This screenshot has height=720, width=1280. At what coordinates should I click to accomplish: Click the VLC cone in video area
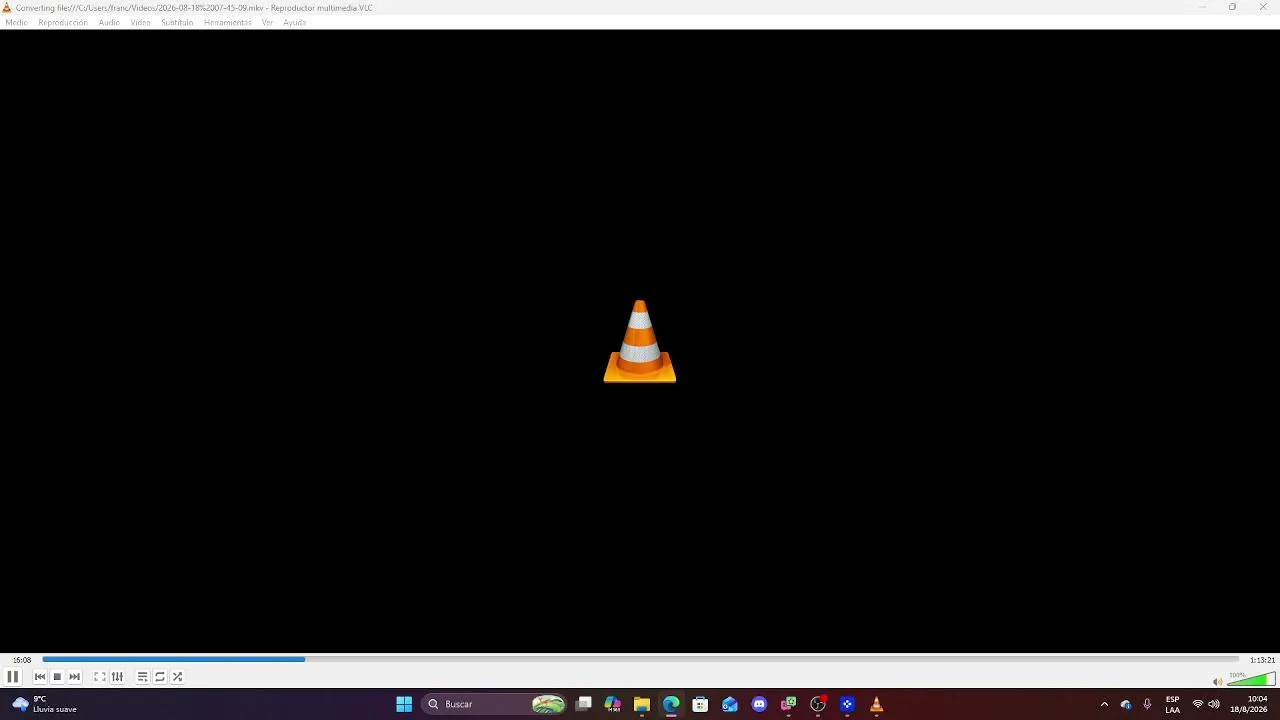click(640, 341)
